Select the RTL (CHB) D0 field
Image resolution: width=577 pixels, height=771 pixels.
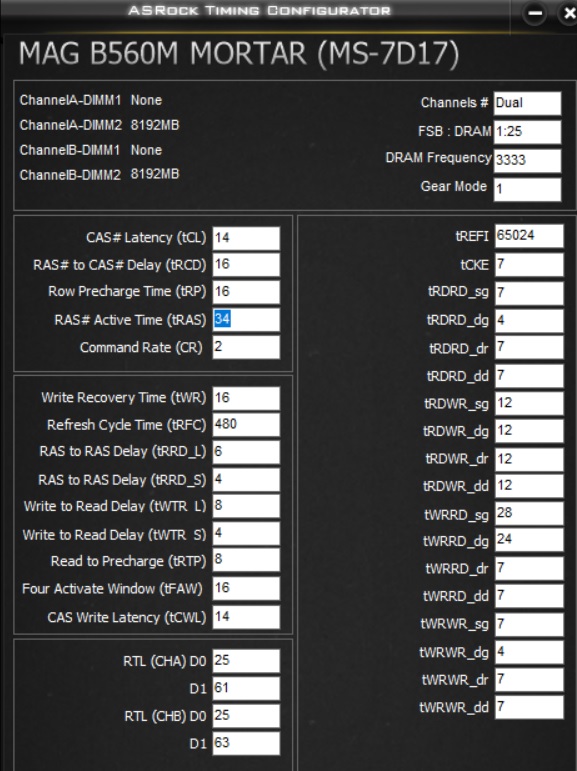(246, 716)
